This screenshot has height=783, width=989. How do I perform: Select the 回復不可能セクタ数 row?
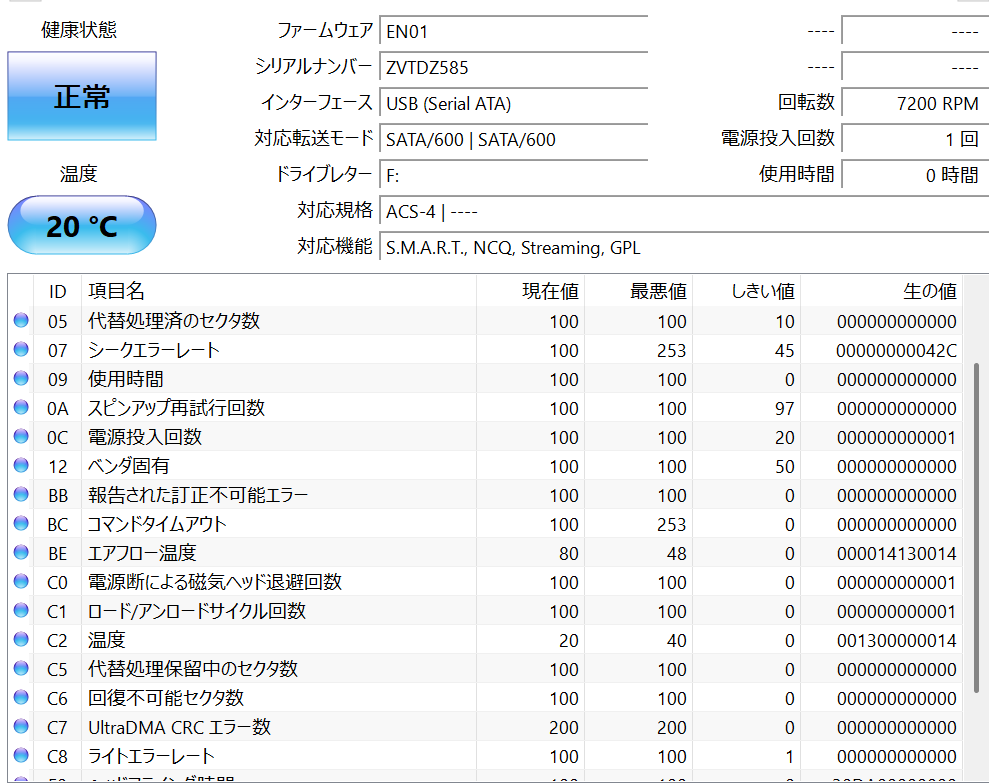[x=486, y=698]
